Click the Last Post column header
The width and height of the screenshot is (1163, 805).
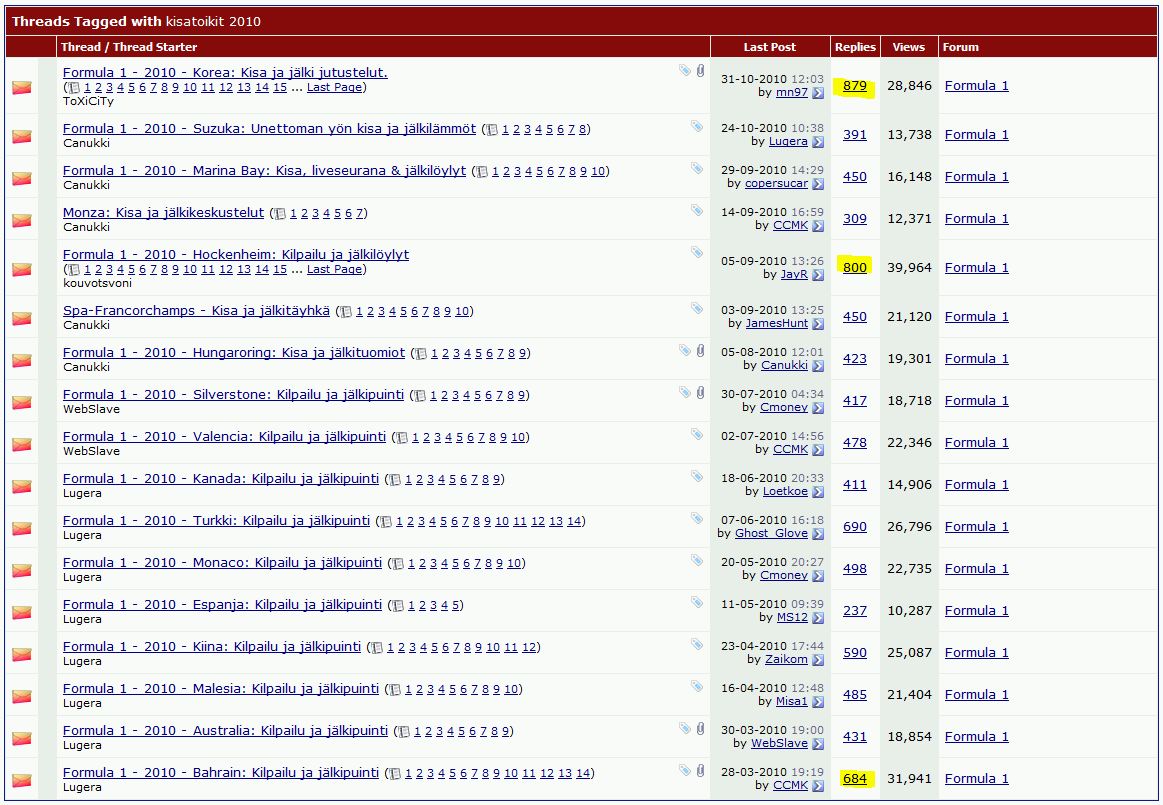[x=769, y=47]
